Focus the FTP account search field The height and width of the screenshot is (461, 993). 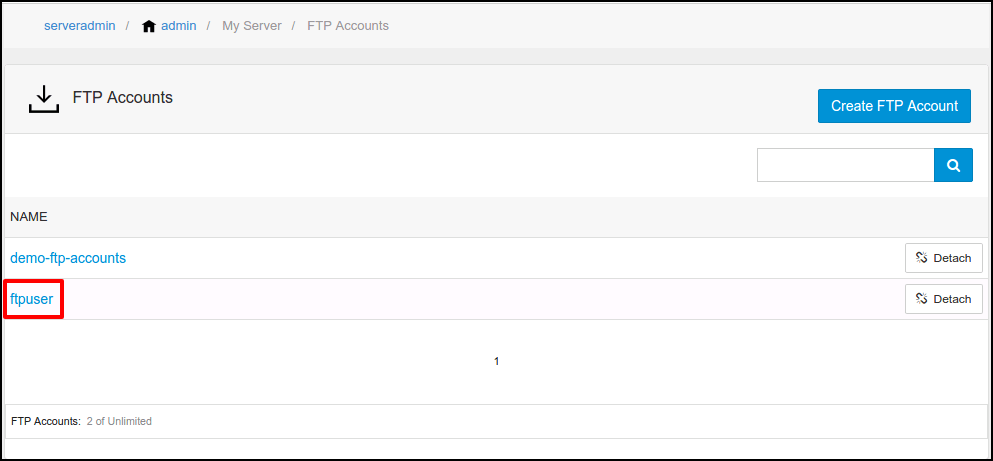(x=845, y=165)
